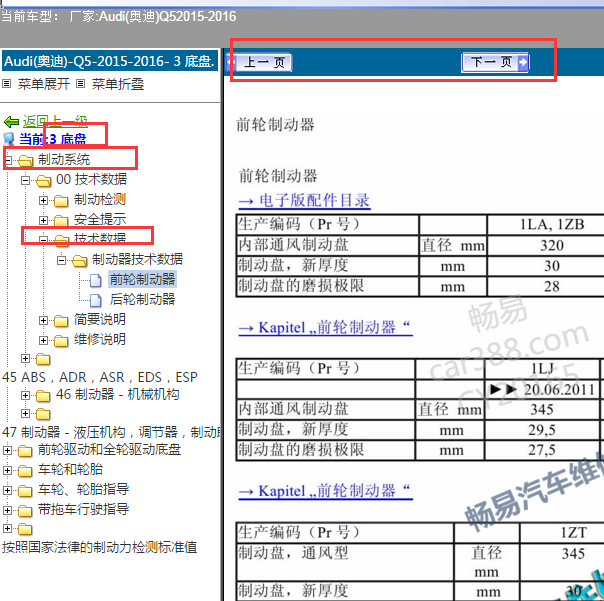This screenshot has width=604, height=601.
Task: Click the 00 技术数据 folder icon
Action: (x=44, y=180)
